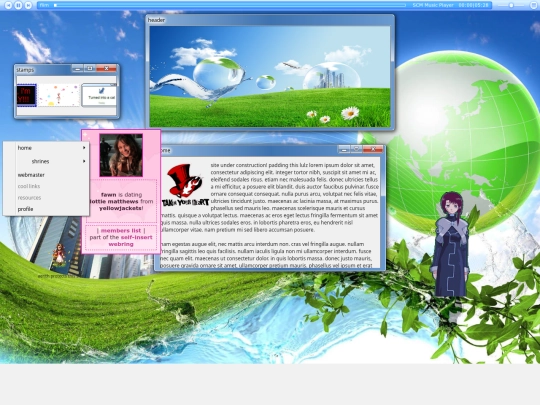
Task: Minimize the home window
Action: (x=344, y=149)
